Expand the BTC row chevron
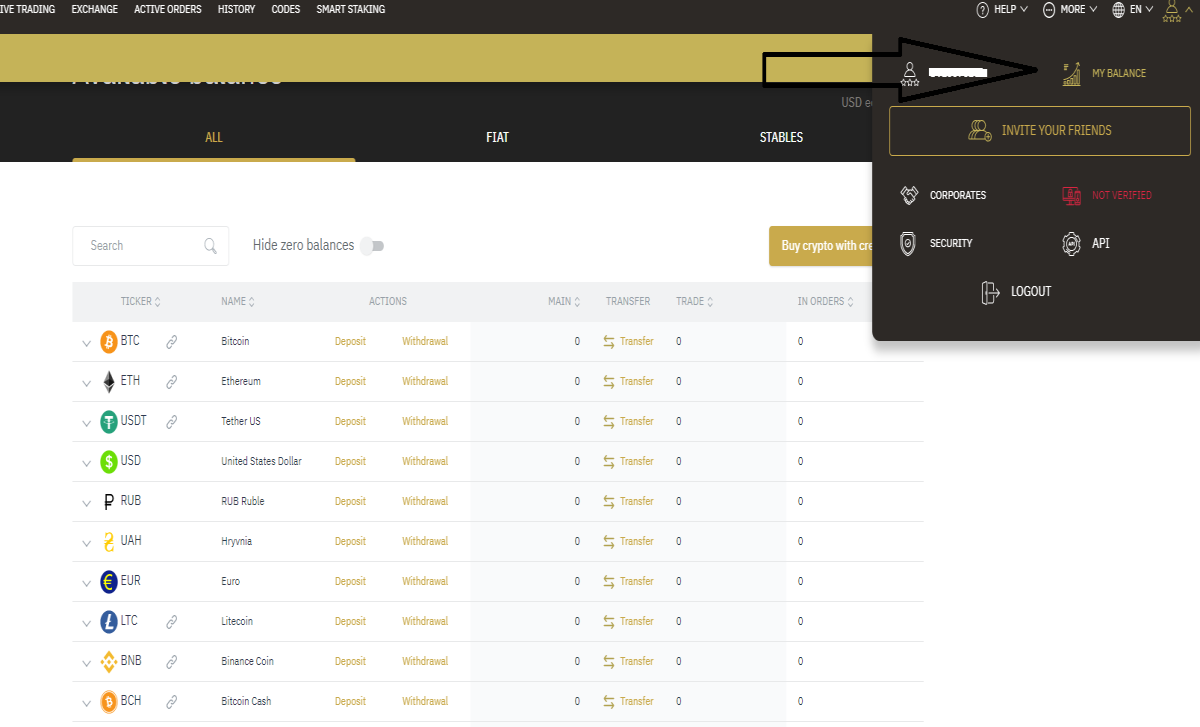1200x727 pixels. [86, 343]
